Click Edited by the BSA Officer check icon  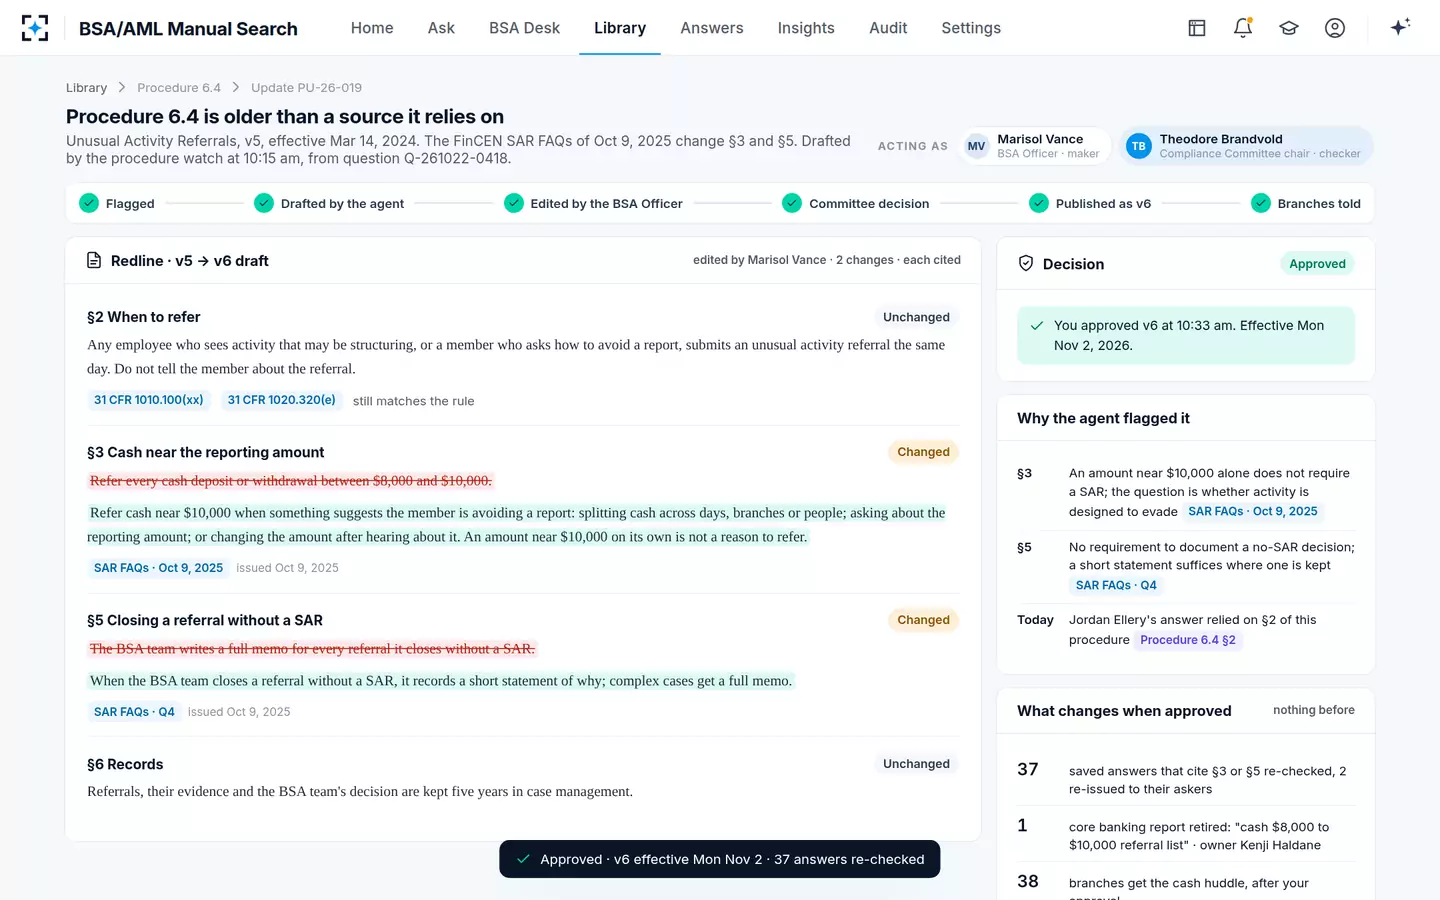point(514,203)
